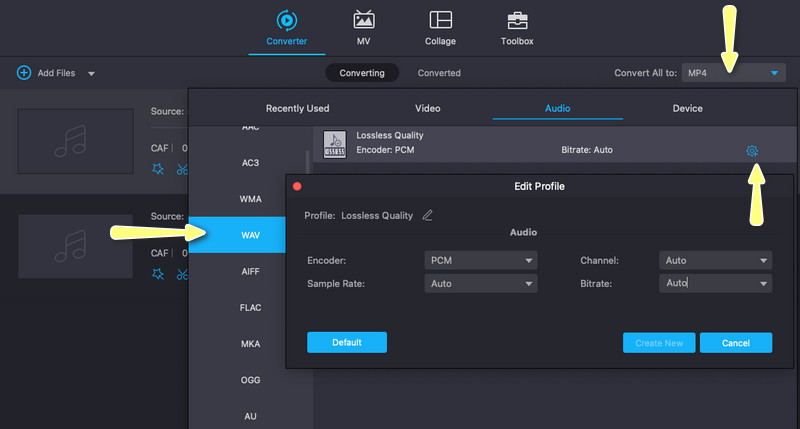This screenshot has width=800, height=429.
Task: Click the scissors cut icon on first file
Action: 182,168
